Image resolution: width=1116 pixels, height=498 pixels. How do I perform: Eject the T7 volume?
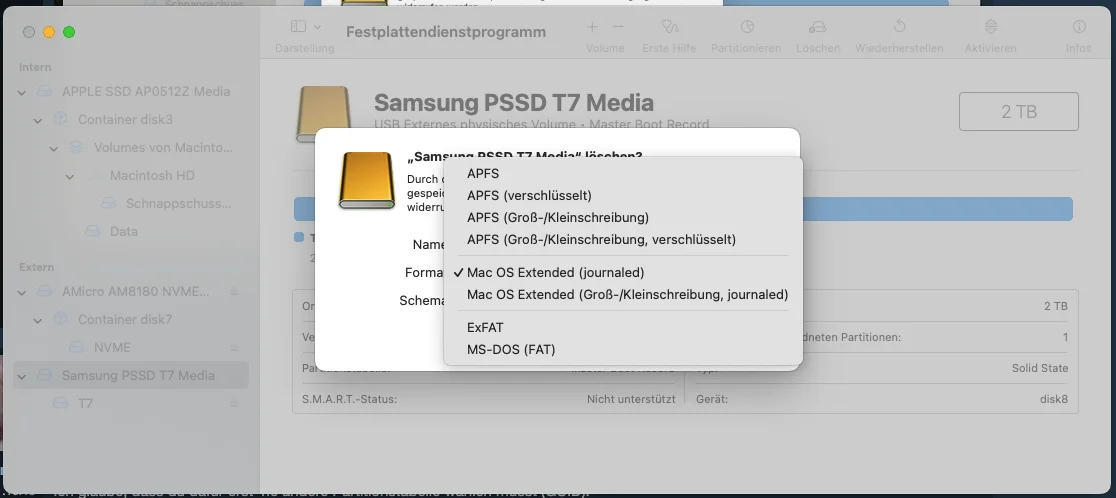coord(233,403)
